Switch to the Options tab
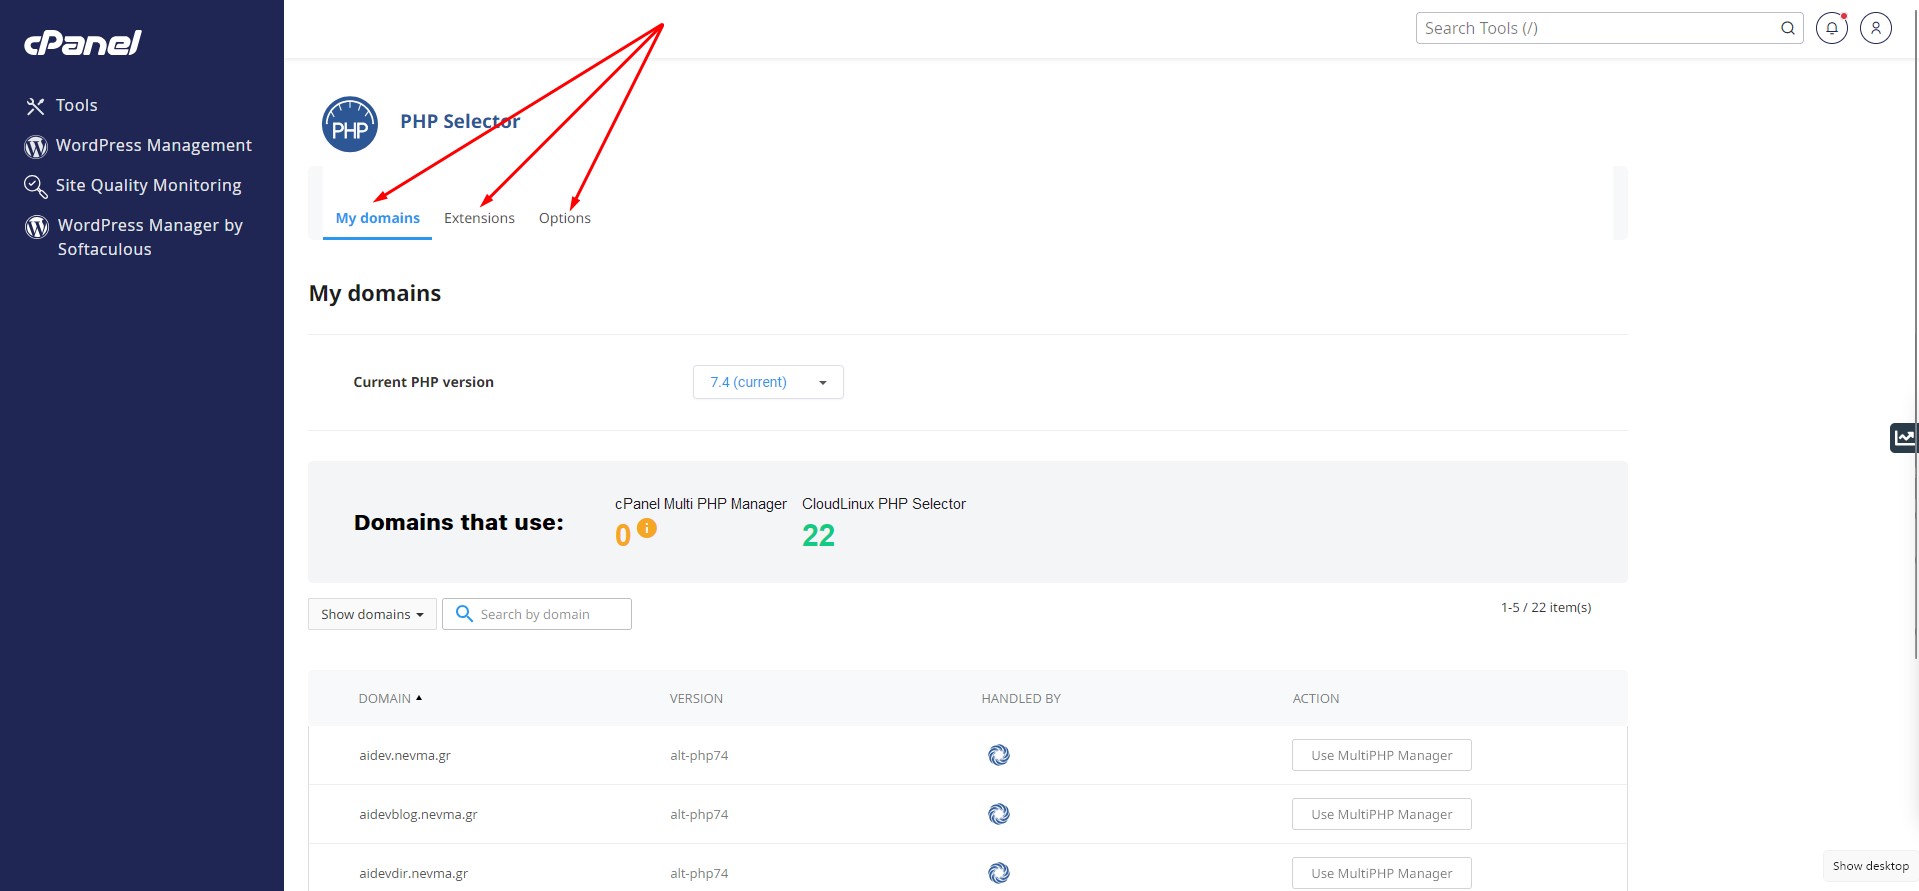 (x=564, y=218)
